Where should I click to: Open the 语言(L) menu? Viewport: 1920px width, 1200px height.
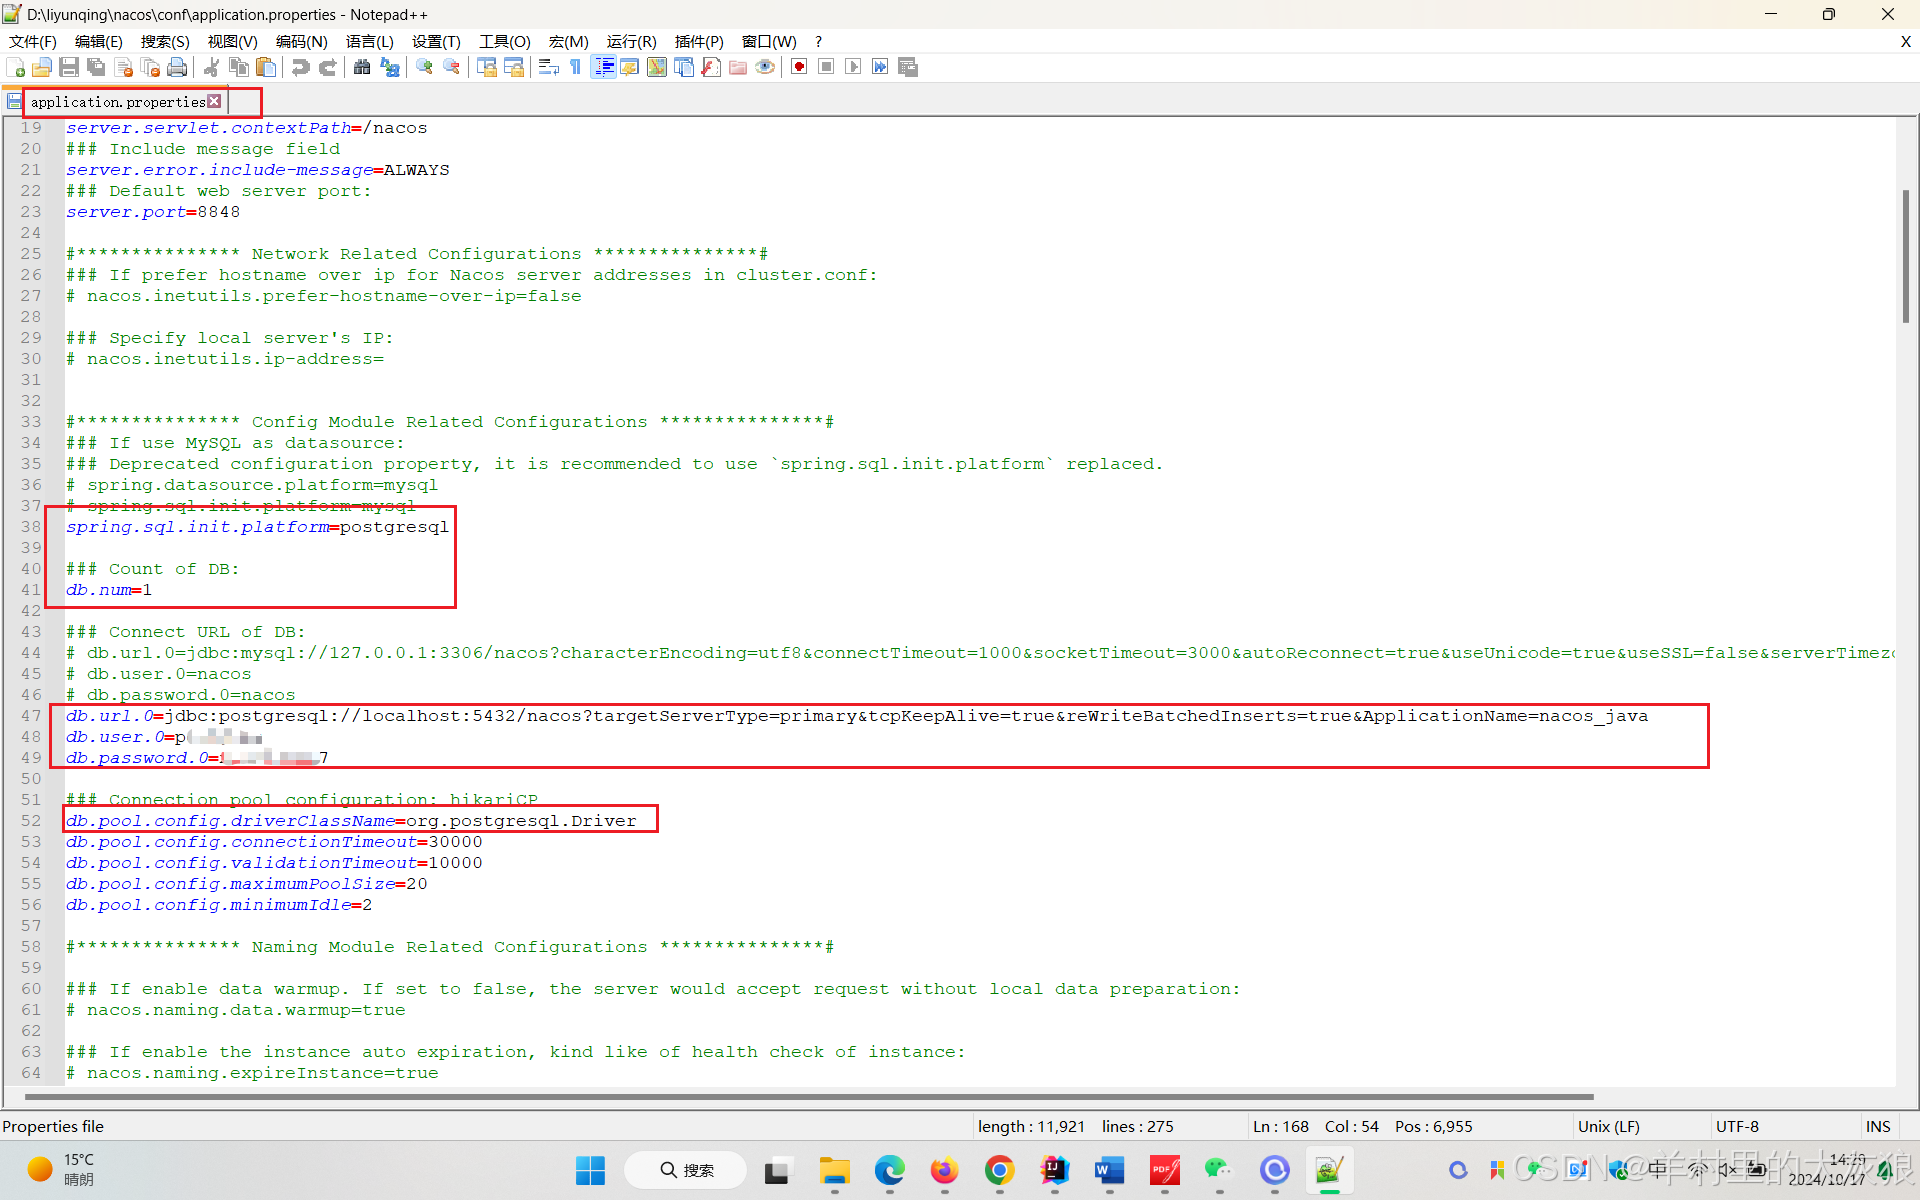[x=369, y=41]
